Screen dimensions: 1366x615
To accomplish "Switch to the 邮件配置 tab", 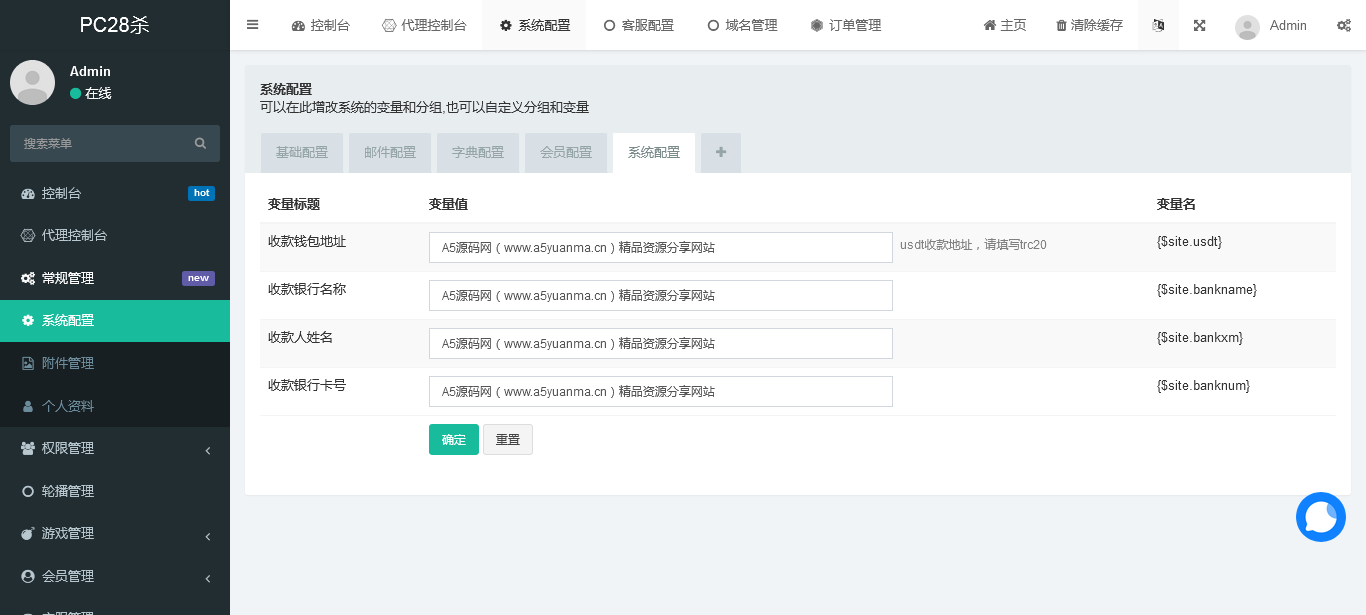I will click(390, 153).
